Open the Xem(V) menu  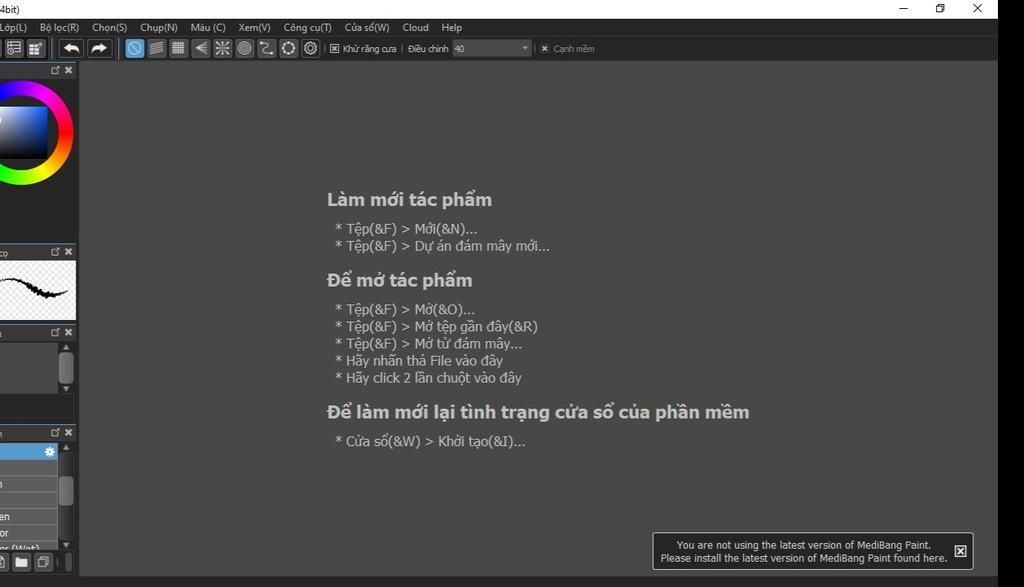254,27
